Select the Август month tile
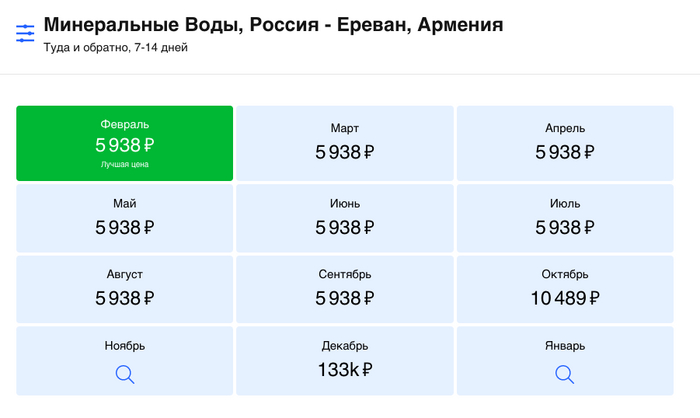This screenshot has height=418, width=700. [x=125, y=288]
